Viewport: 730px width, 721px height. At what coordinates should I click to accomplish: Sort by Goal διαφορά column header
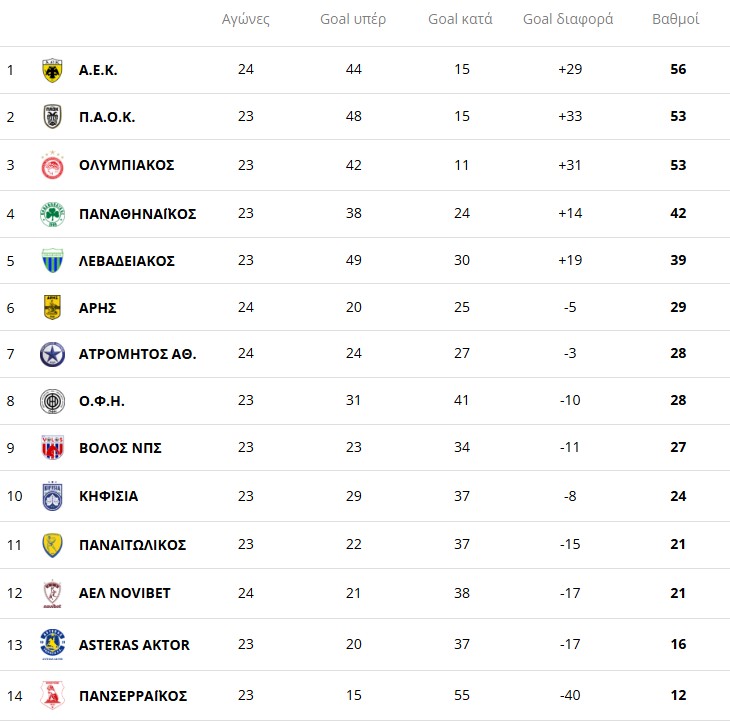568,19
